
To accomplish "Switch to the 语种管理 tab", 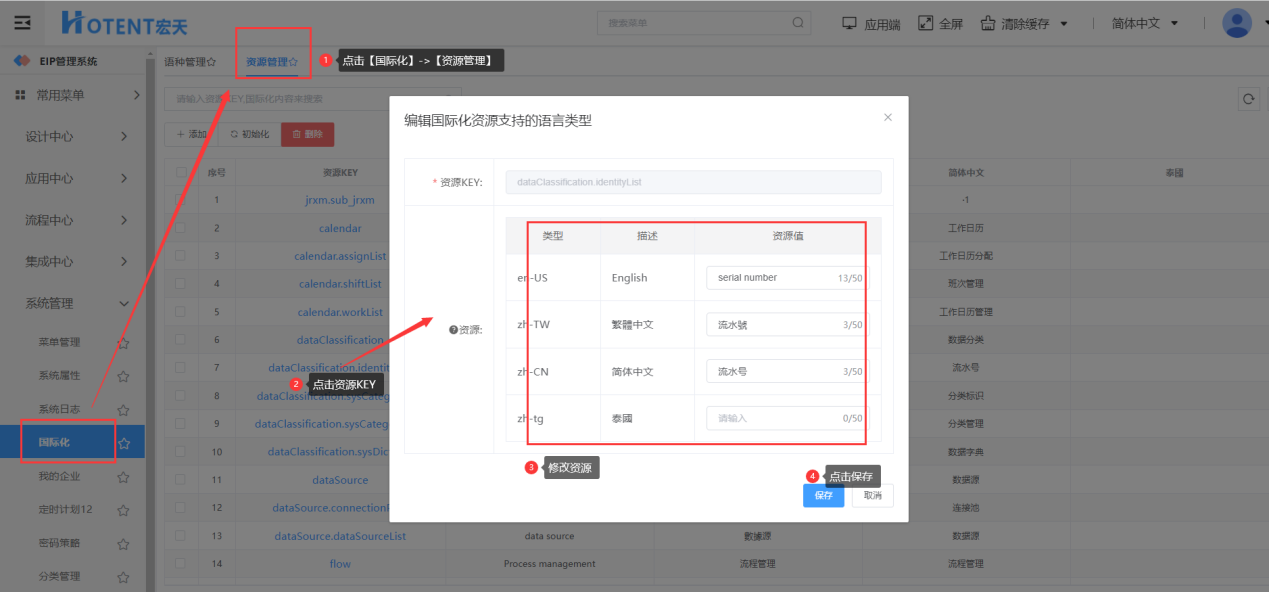I will pyautogui.click(x=189, y=62).
